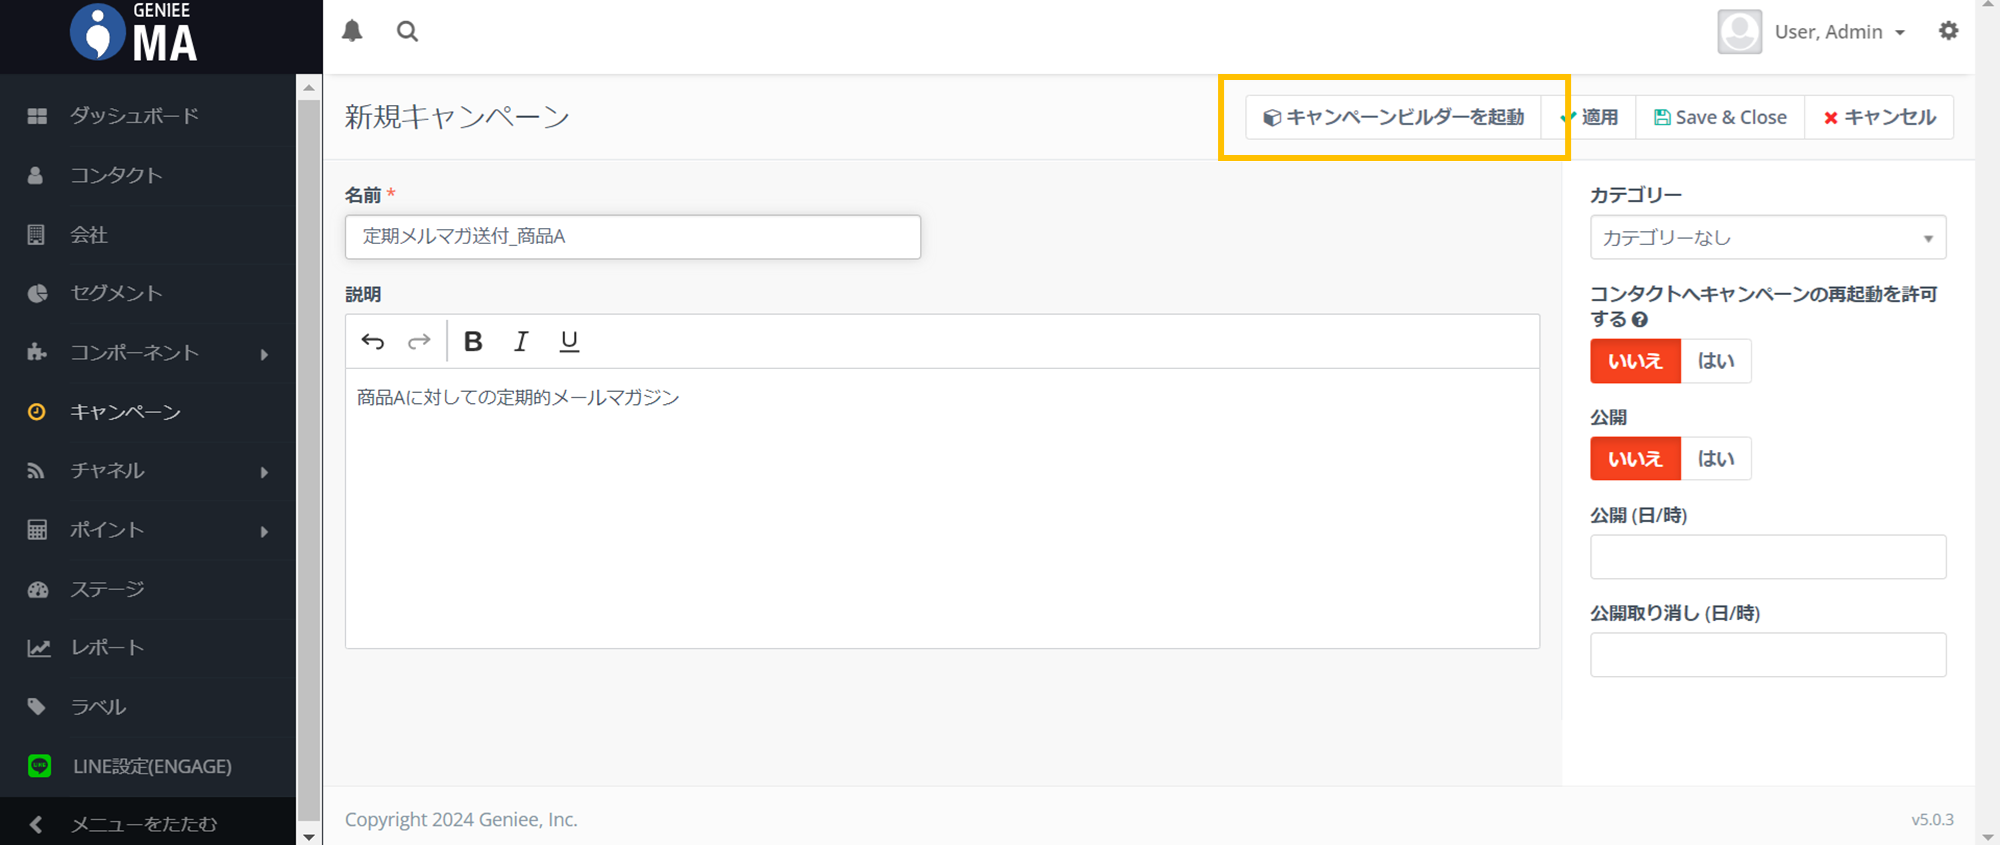Click the sidebar scrollbar down arrow
Viewport: 2000px width, 845px height.
(309, 836)
